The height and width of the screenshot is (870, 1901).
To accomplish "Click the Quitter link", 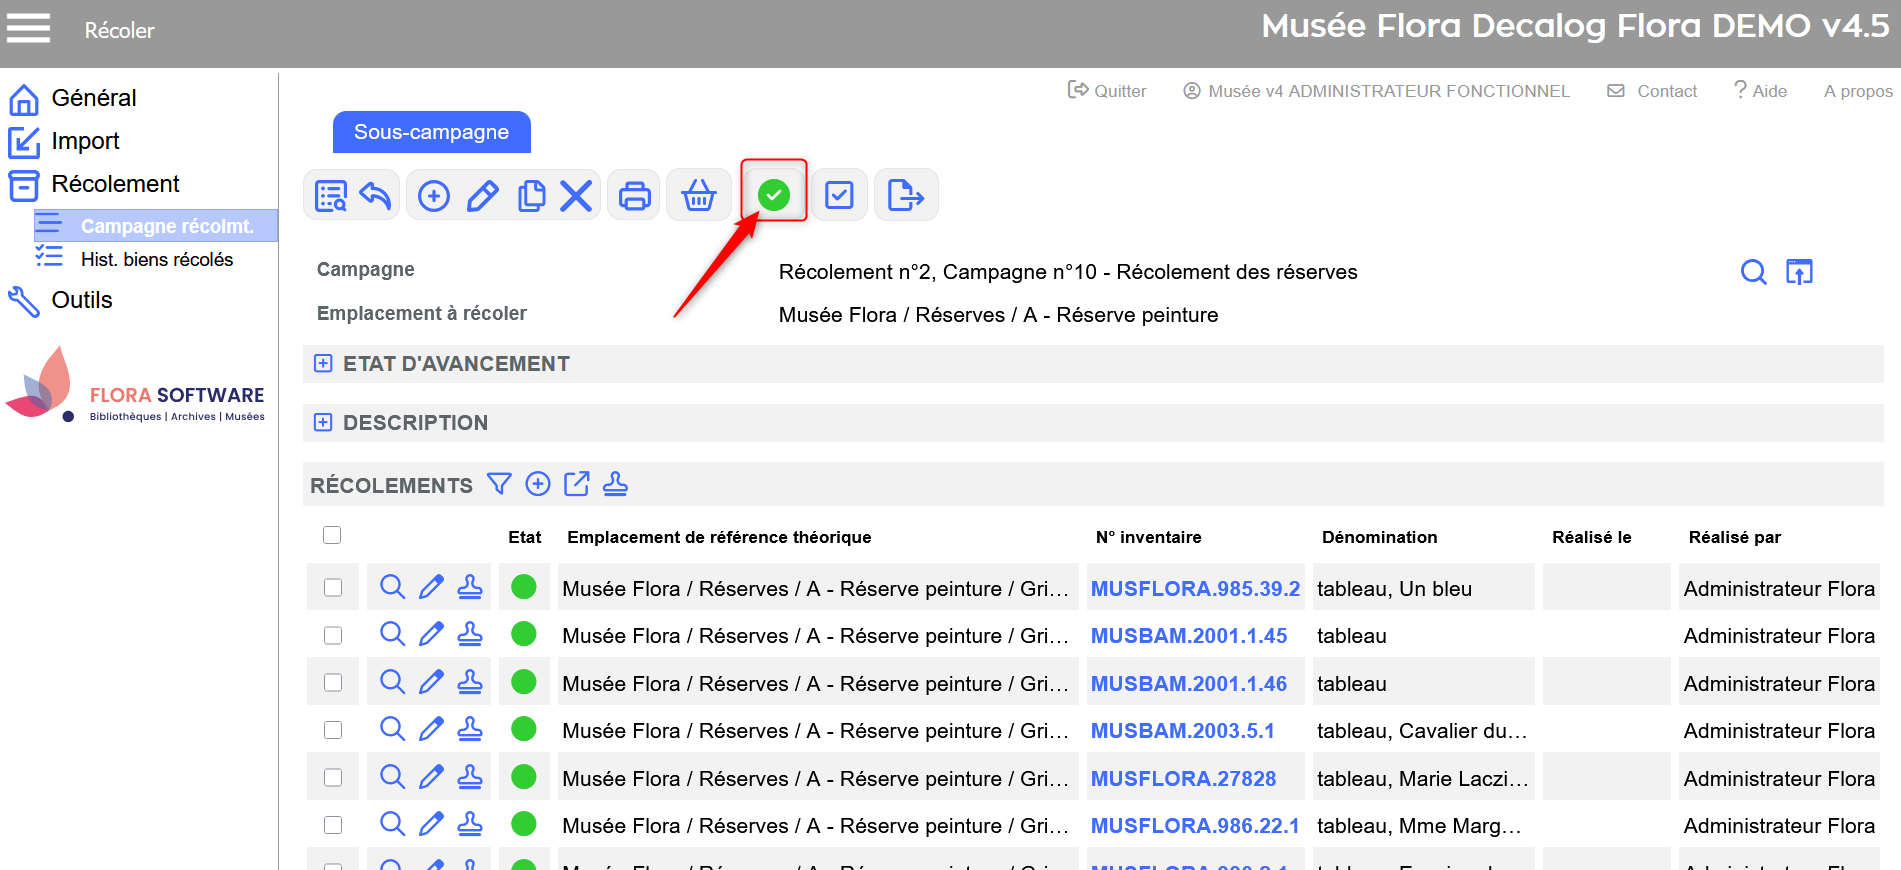I will coord(1107,91).
